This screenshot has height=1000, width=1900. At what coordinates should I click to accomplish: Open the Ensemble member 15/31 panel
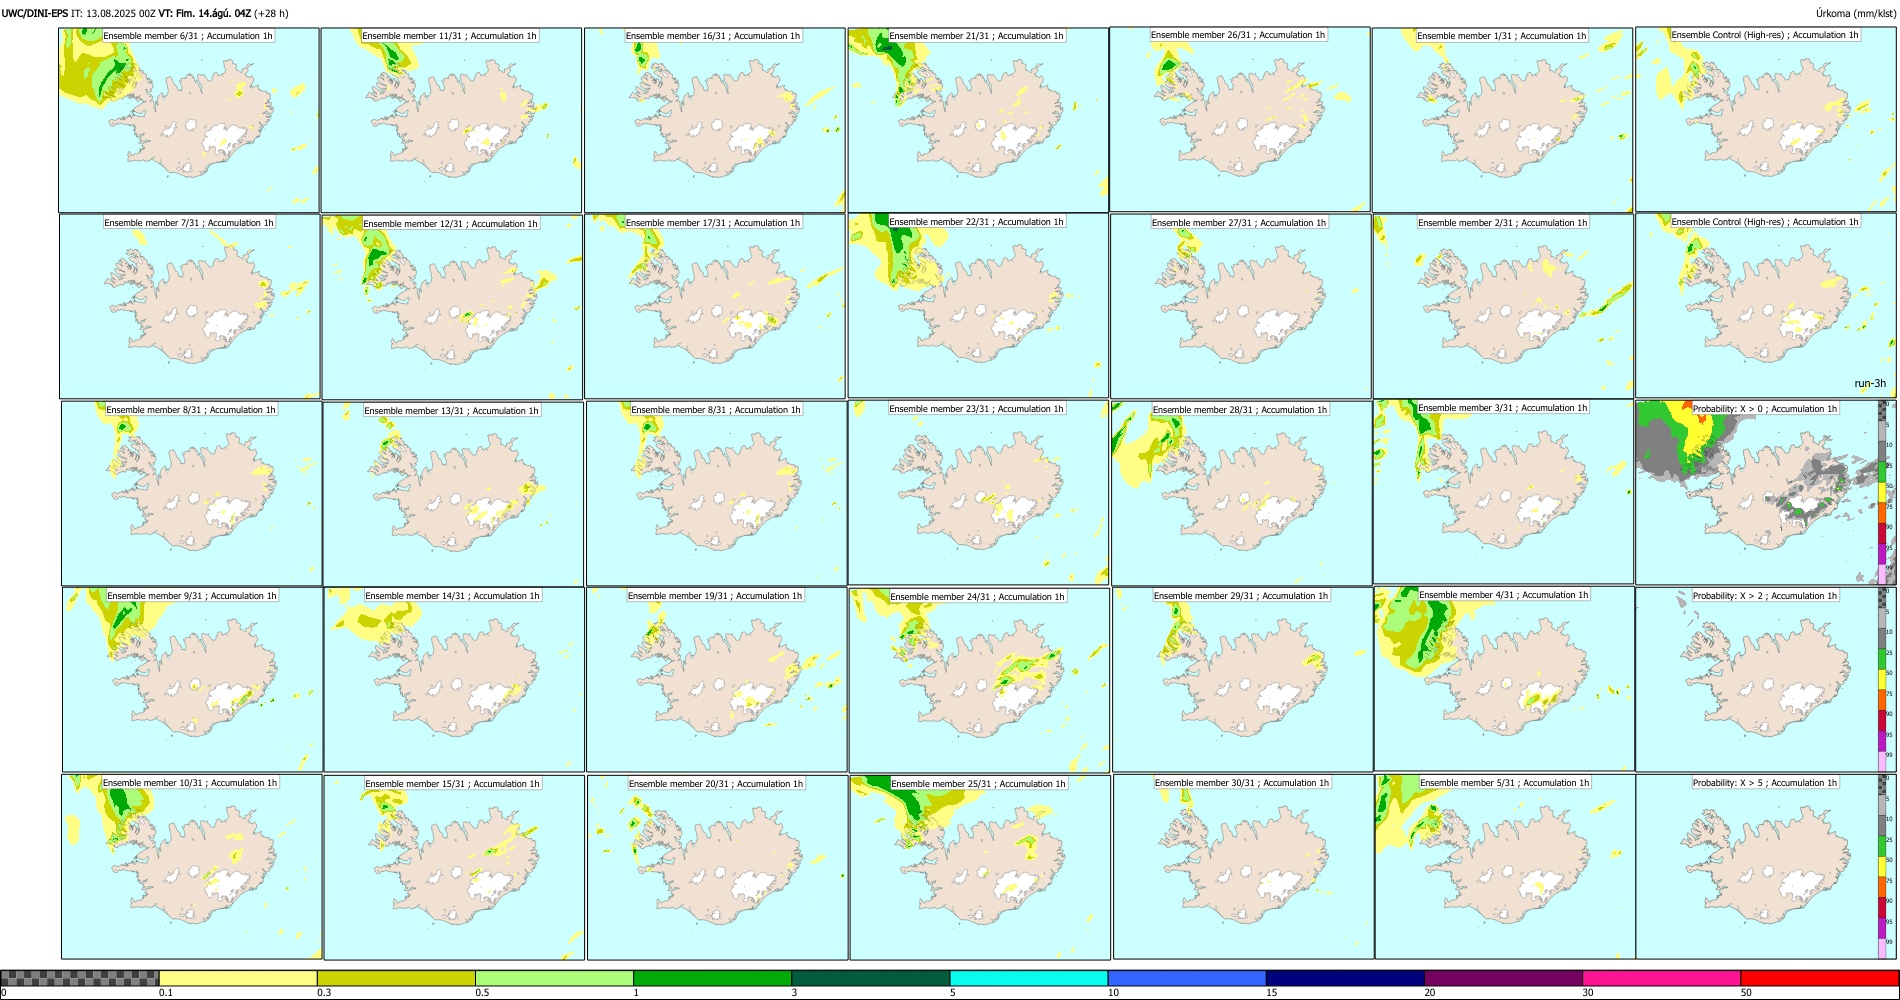click(x=454, y=868)
